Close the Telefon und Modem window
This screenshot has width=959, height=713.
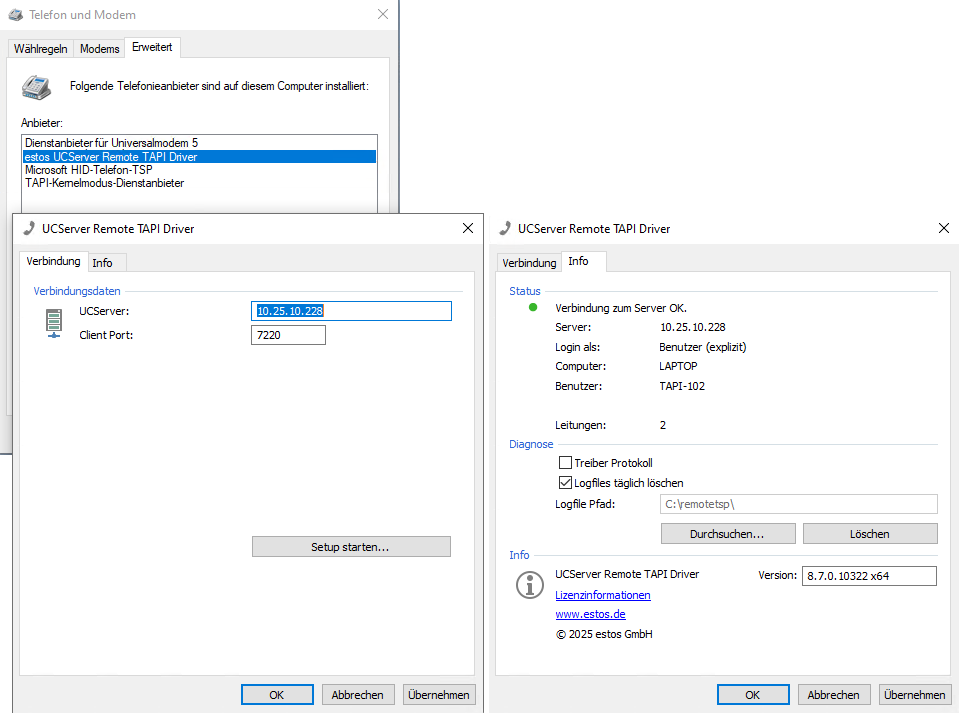pos(382,15)
